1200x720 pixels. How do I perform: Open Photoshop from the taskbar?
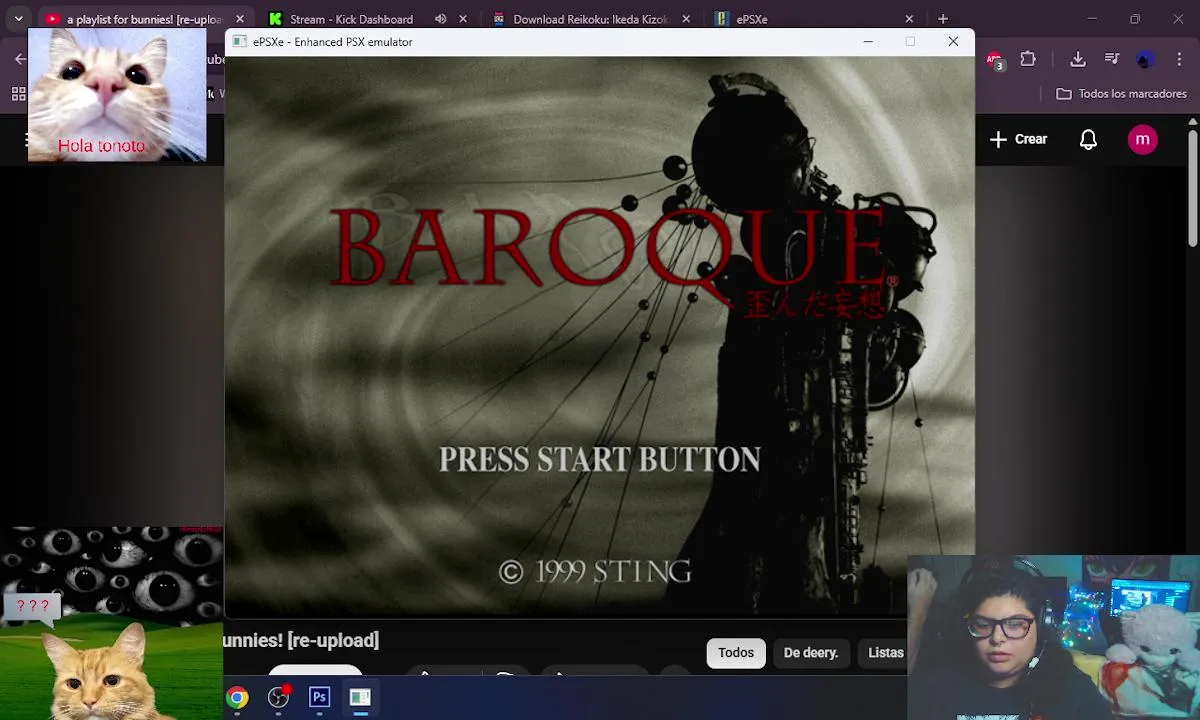coord(319,697)
